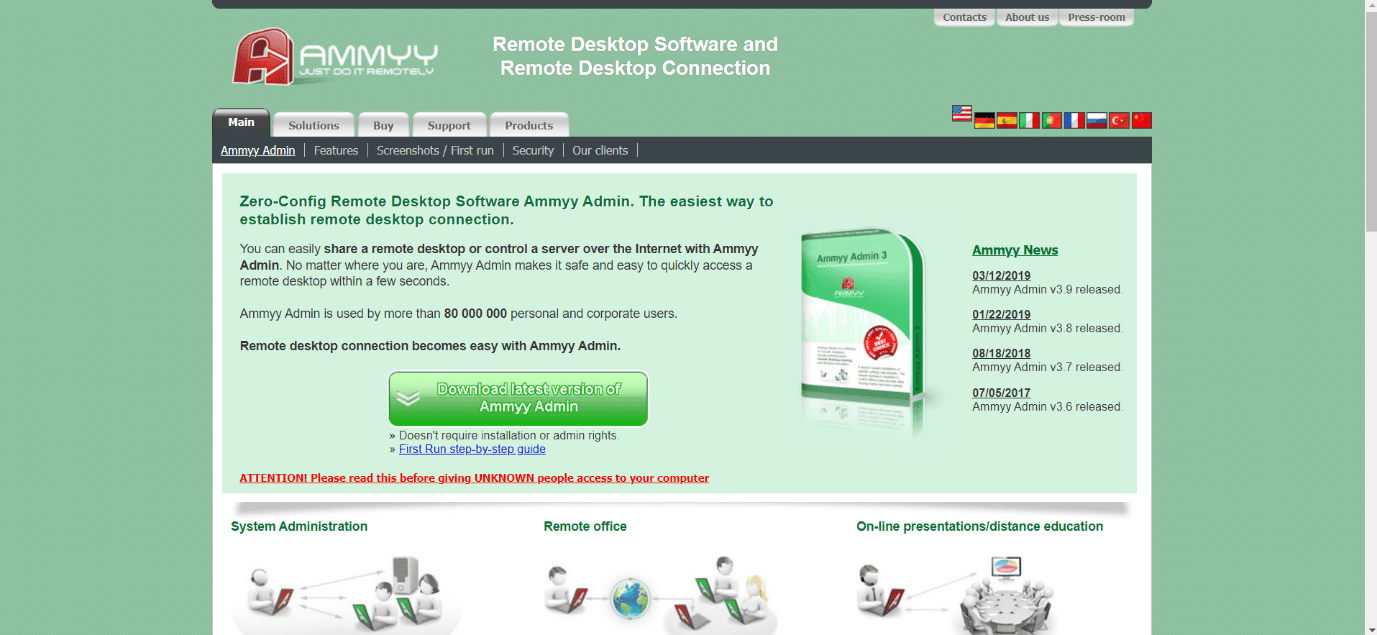Click 'Ammyy Admin v3.6 released.' text
This screenshot has width=1377, height=635.
[1047, 407]
